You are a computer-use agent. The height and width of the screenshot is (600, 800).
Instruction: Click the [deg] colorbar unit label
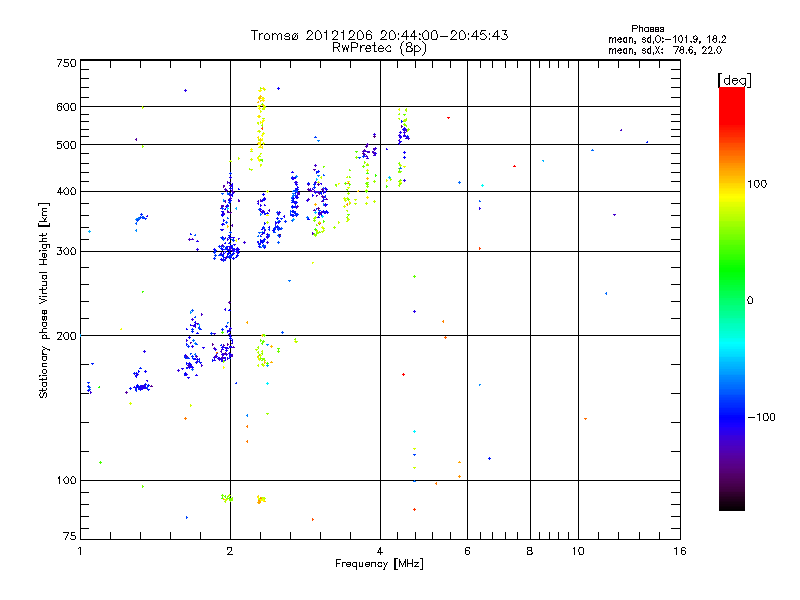733,79
